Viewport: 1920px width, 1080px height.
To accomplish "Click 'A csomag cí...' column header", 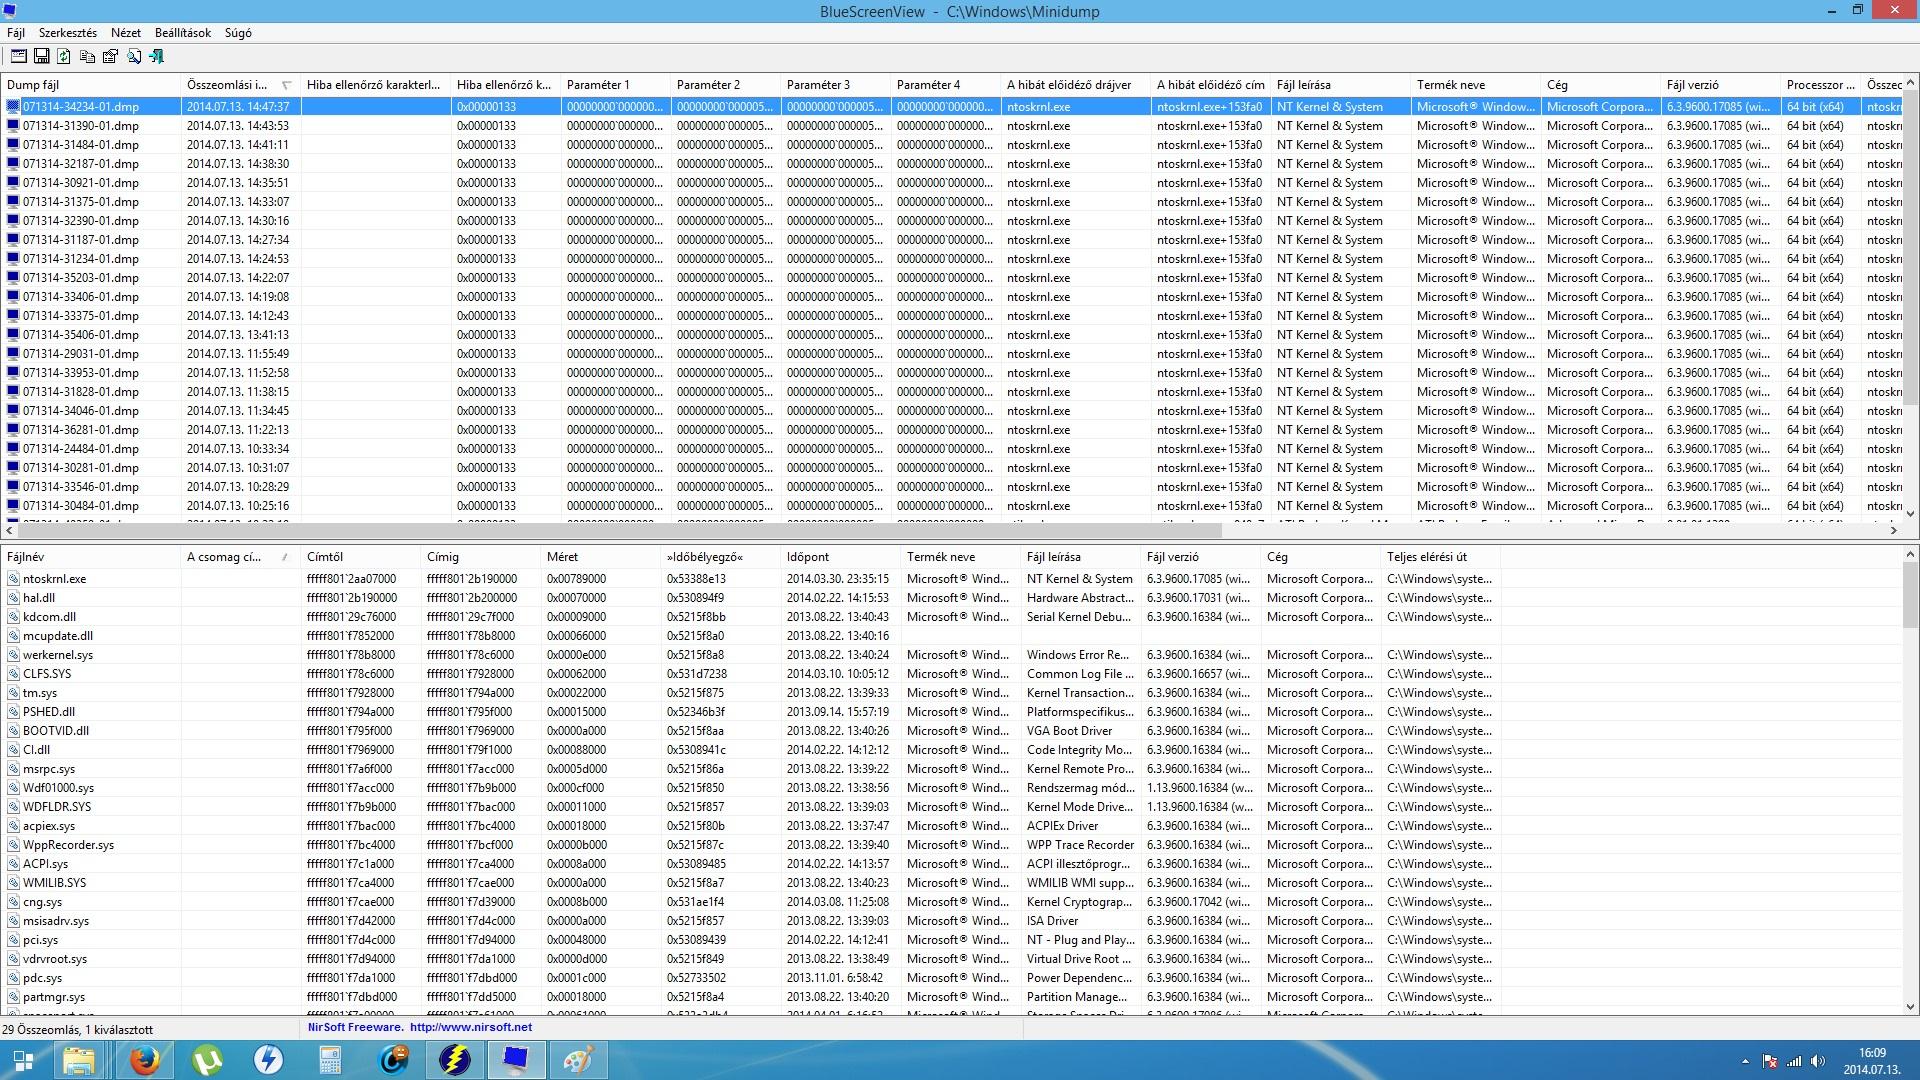I will click(x=240, y=557).
